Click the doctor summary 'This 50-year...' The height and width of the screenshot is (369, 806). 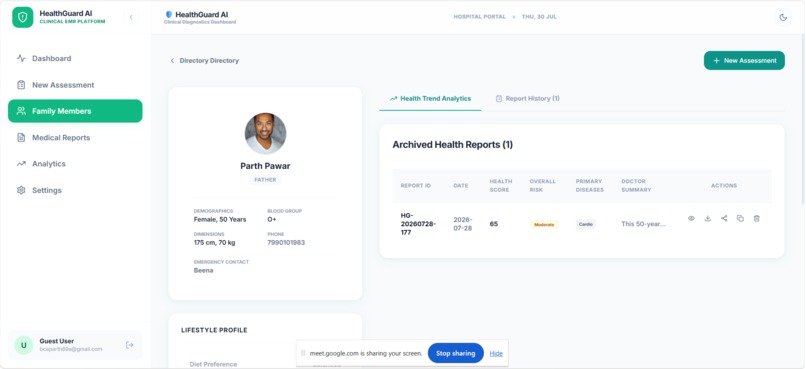(643, 224)
